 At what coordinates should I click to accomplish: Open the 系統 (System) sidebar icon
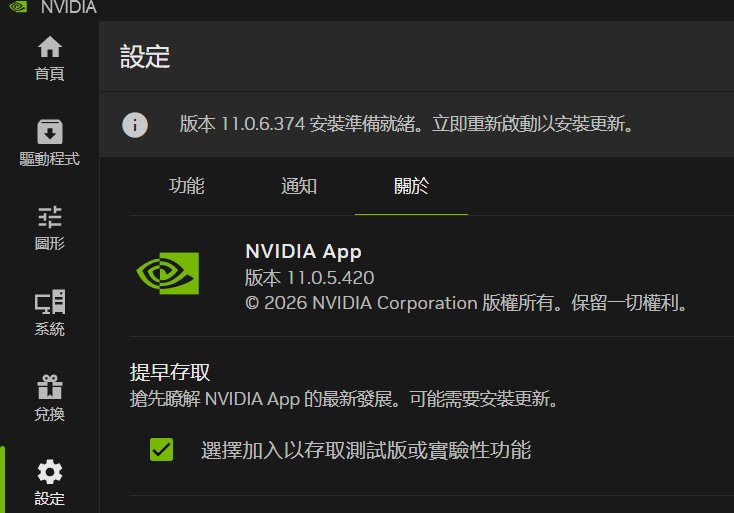[49, 302]
